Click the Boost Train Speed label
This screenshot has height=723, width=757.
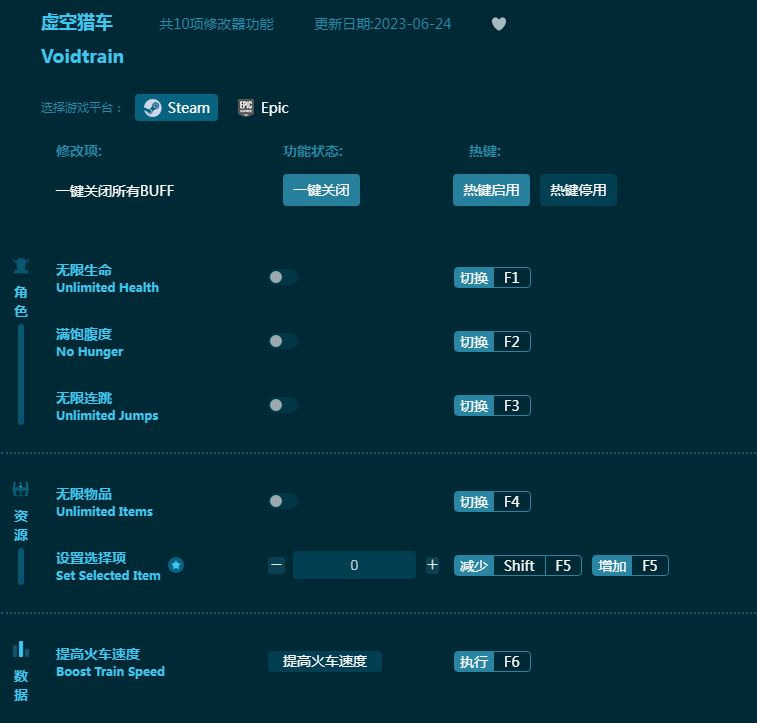click(x=110, y=672)
